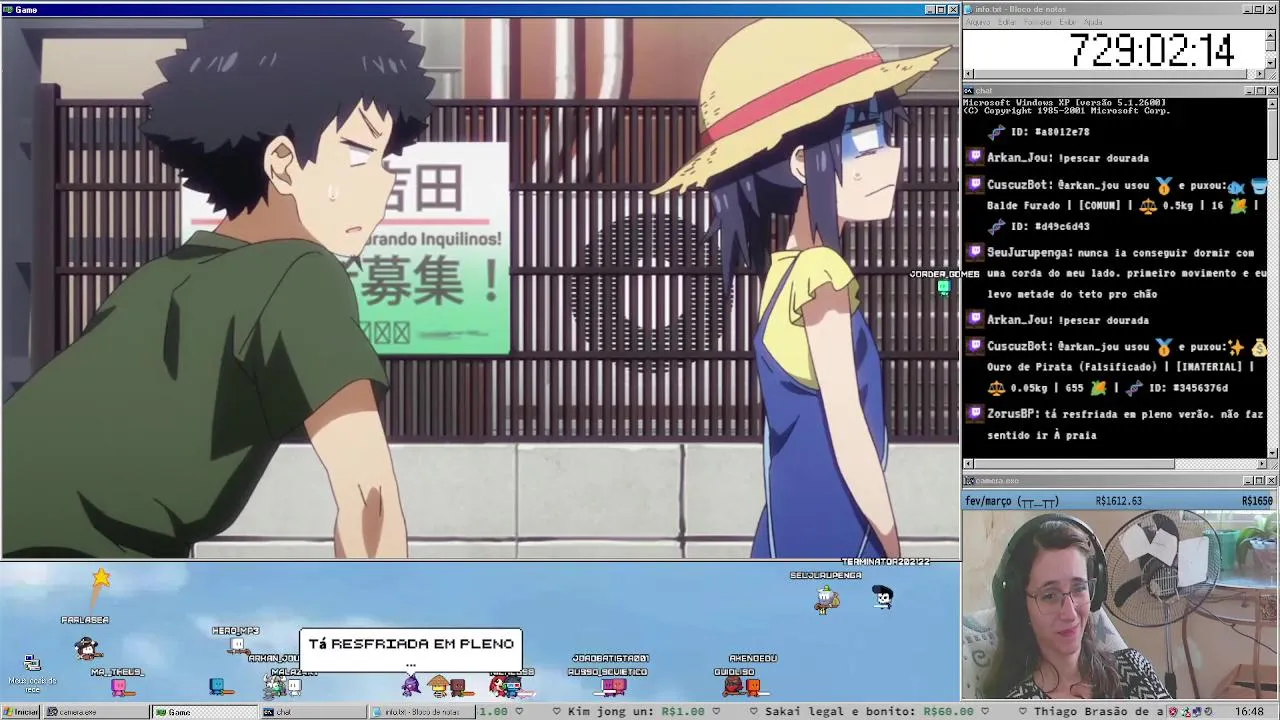This screenshot has width=1280, height=720.
Task: Click the scales icon before 0.5kg
Action: tap(1147, 205)
